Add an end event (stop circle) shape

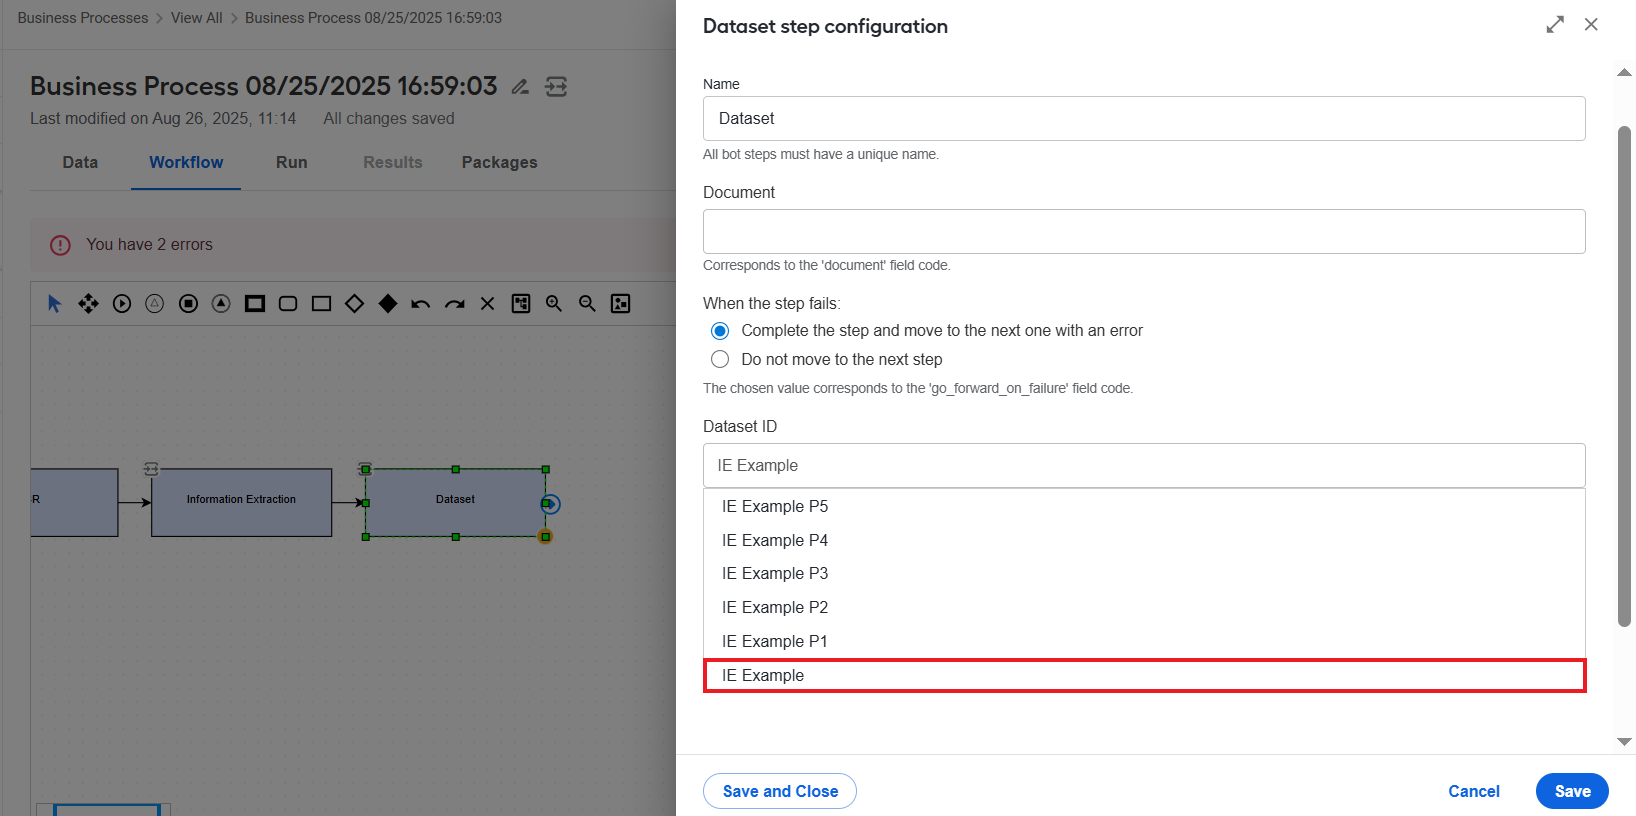click(x=188, y=304)
